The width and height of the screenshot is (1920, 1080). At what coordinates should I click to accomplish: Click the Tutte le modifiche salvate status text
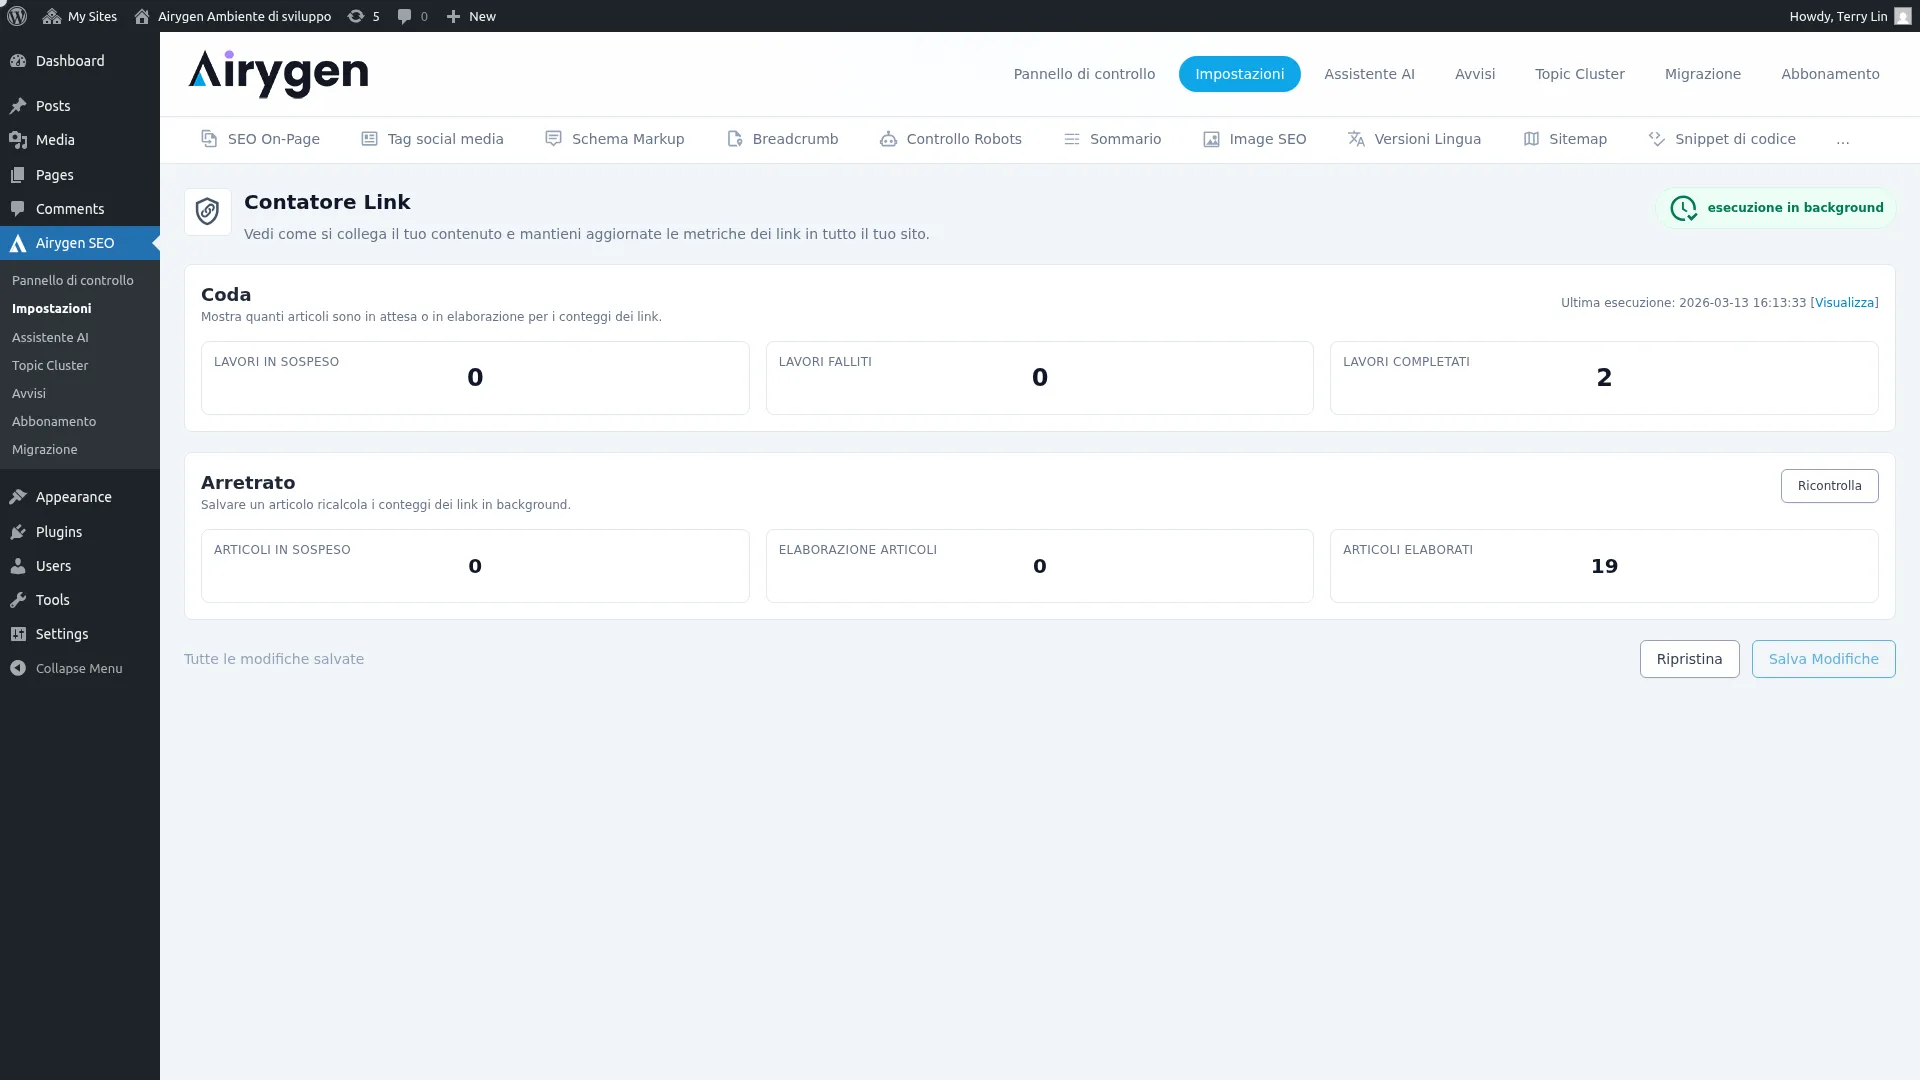(274, 659)
